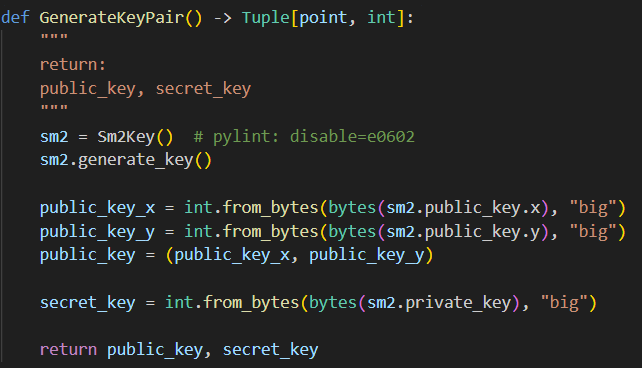Click "public_key, secret_key" docstring line
Viewport: 642px width, 368px height.
[145, 89]
